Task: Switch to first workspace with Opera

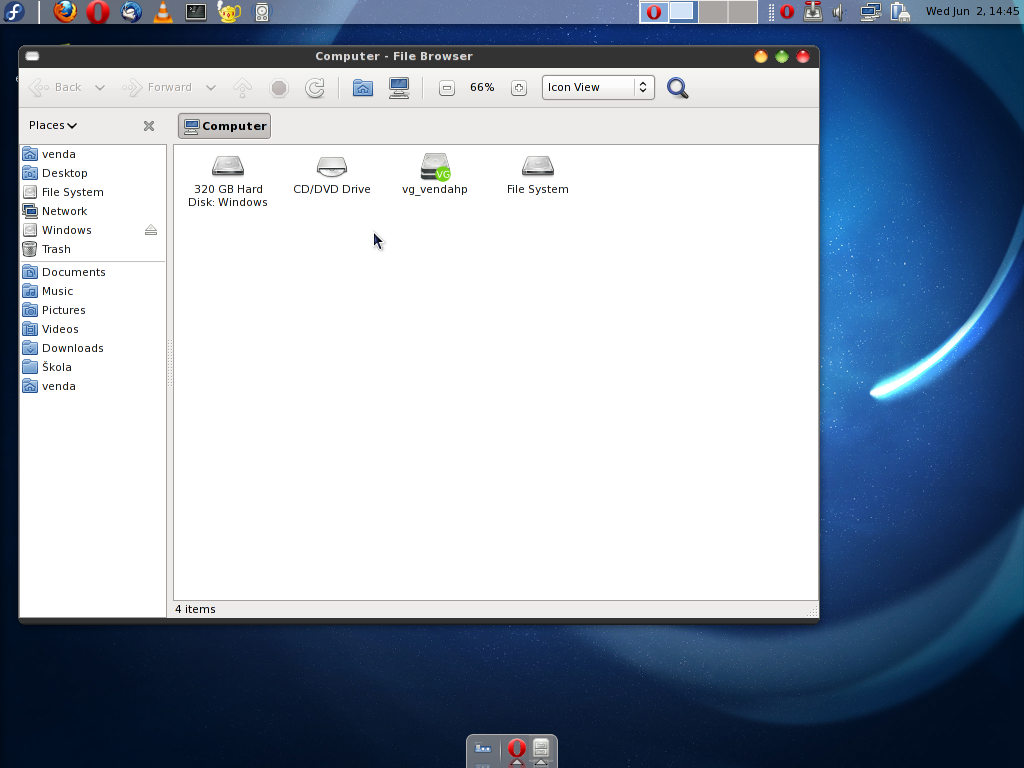Action: point(654,12)
